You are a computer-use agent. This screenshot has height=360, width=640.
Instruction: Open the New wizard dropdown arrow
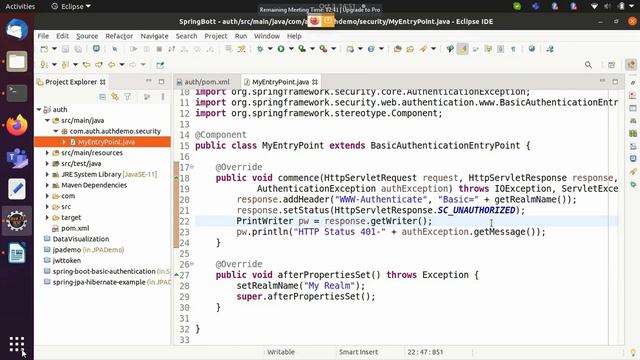coord(54,49)
